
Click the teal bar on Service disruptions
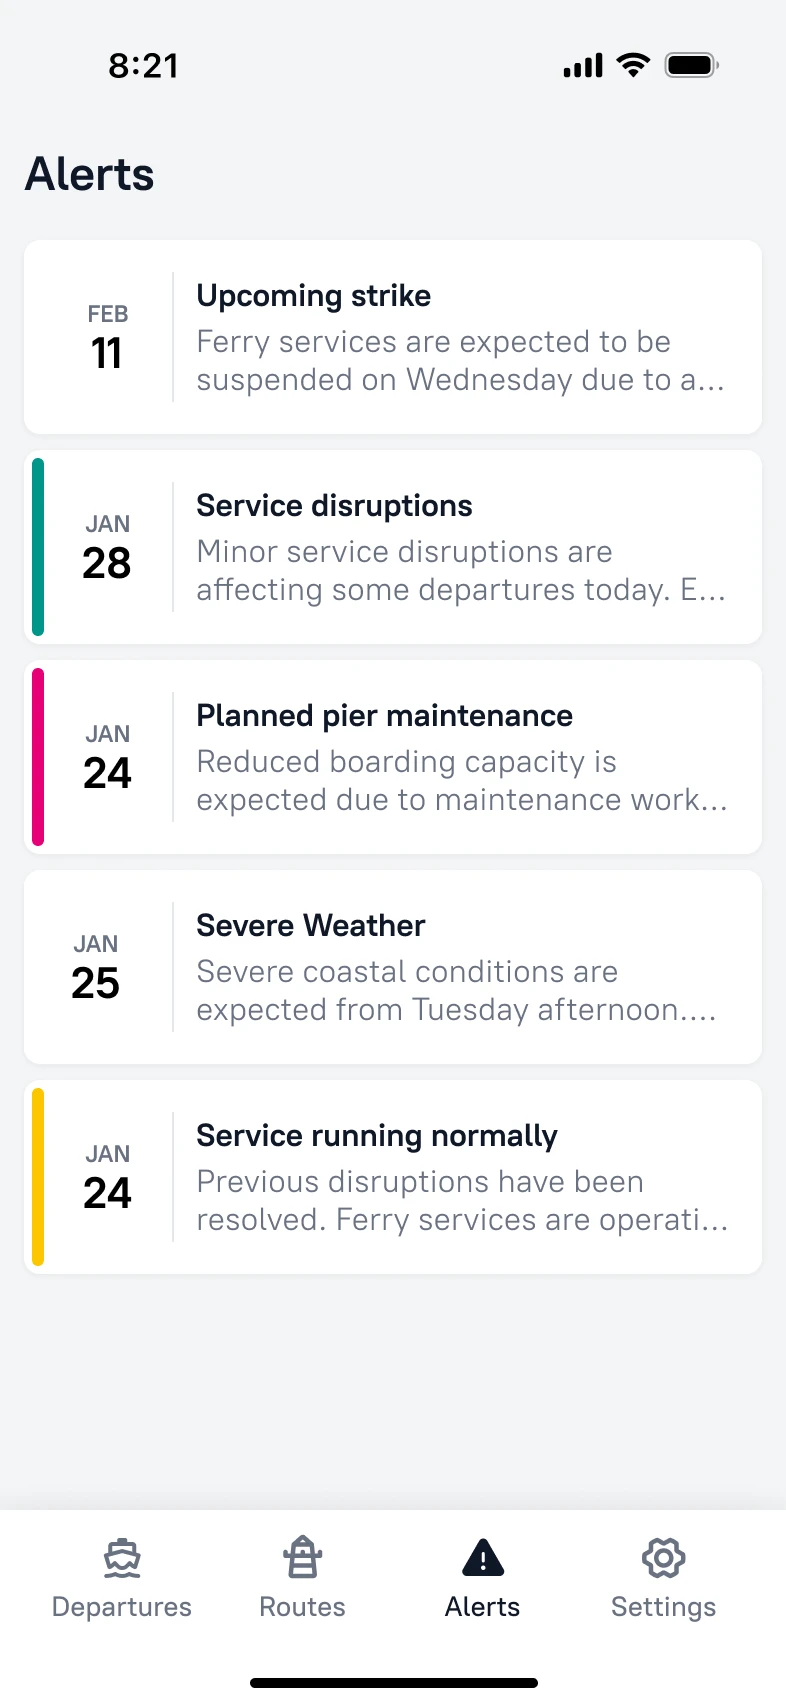point(38,547)
